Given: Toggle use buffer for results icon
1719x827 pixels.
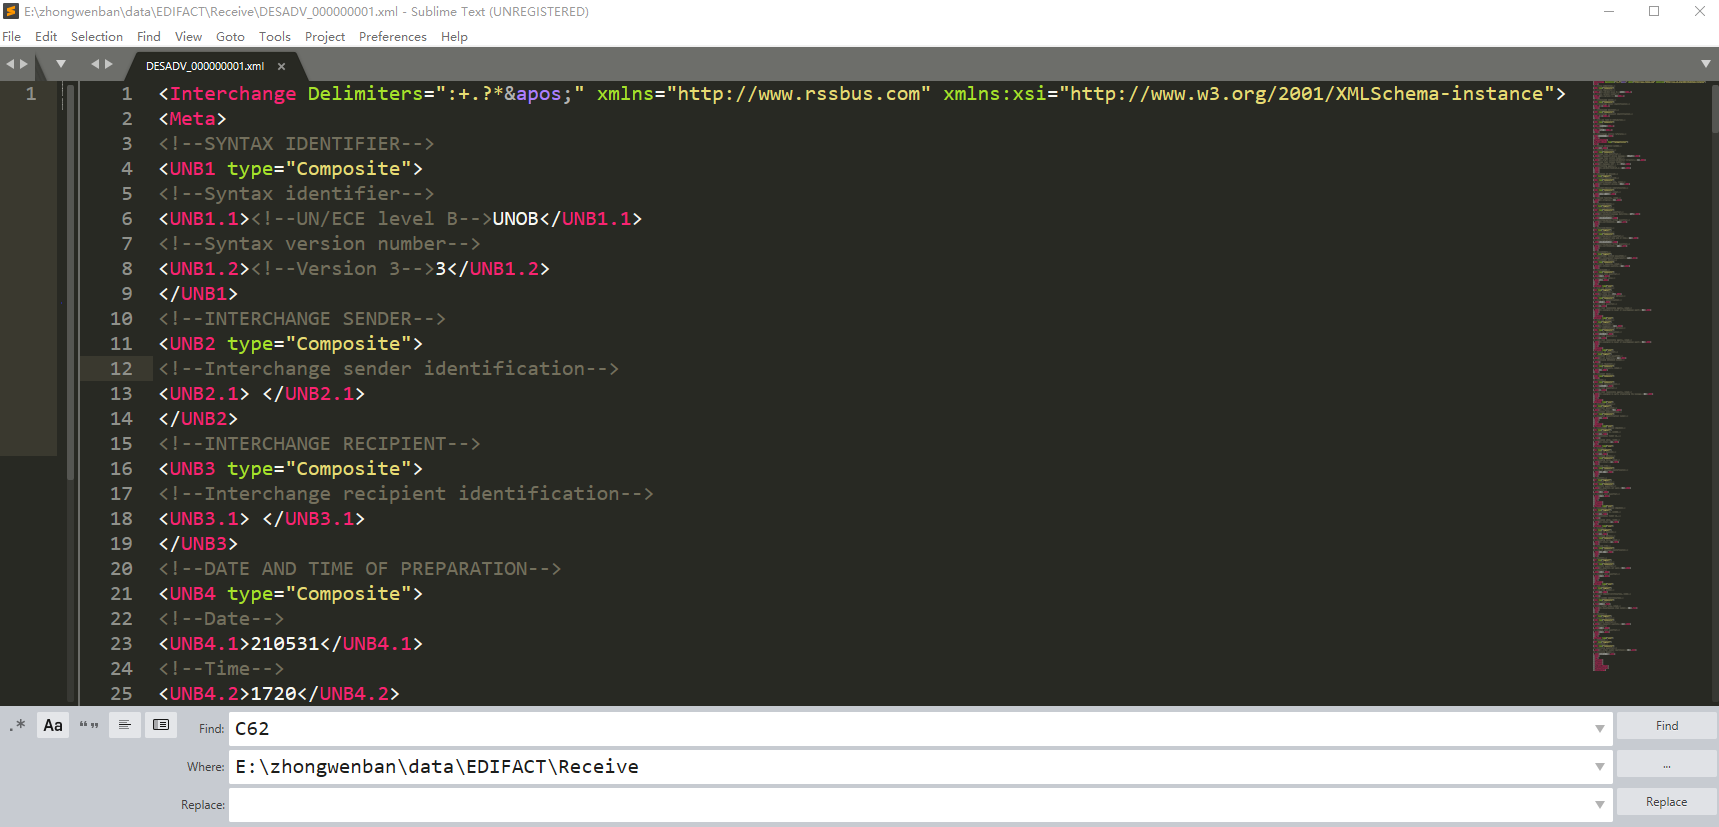Looking at the screenshot, I should pos(161,726).
